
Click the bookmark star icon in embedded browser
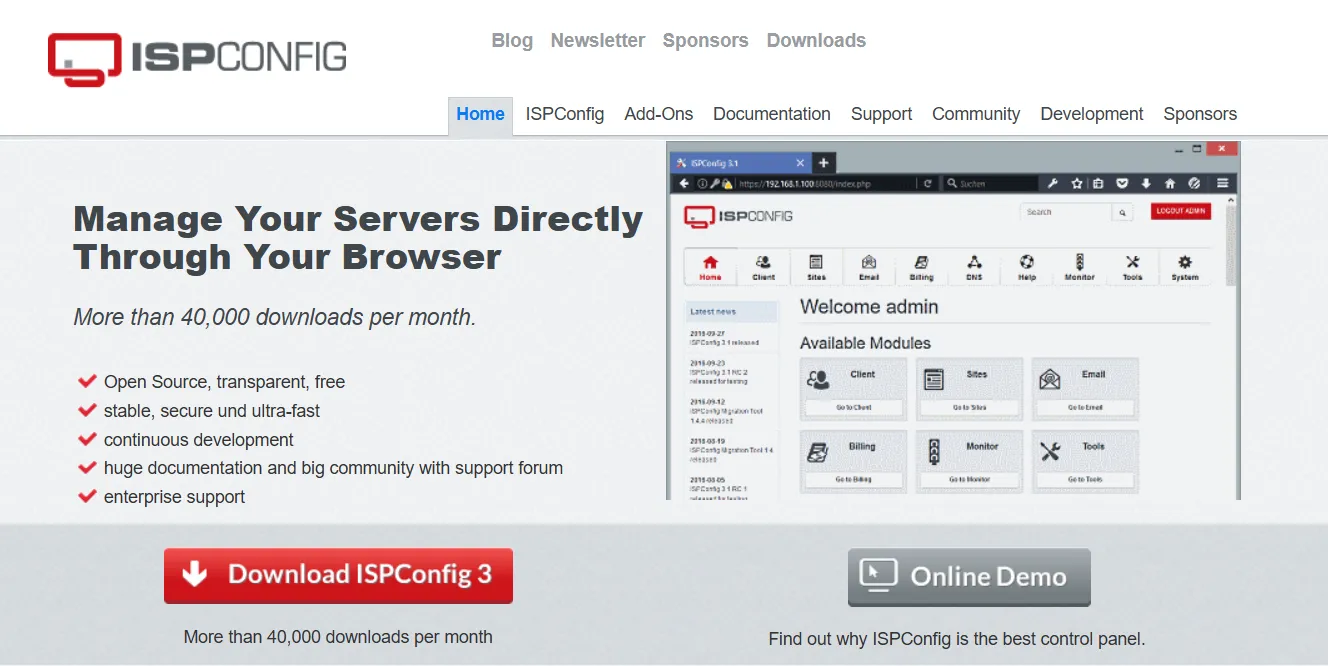click(1077, 184)
